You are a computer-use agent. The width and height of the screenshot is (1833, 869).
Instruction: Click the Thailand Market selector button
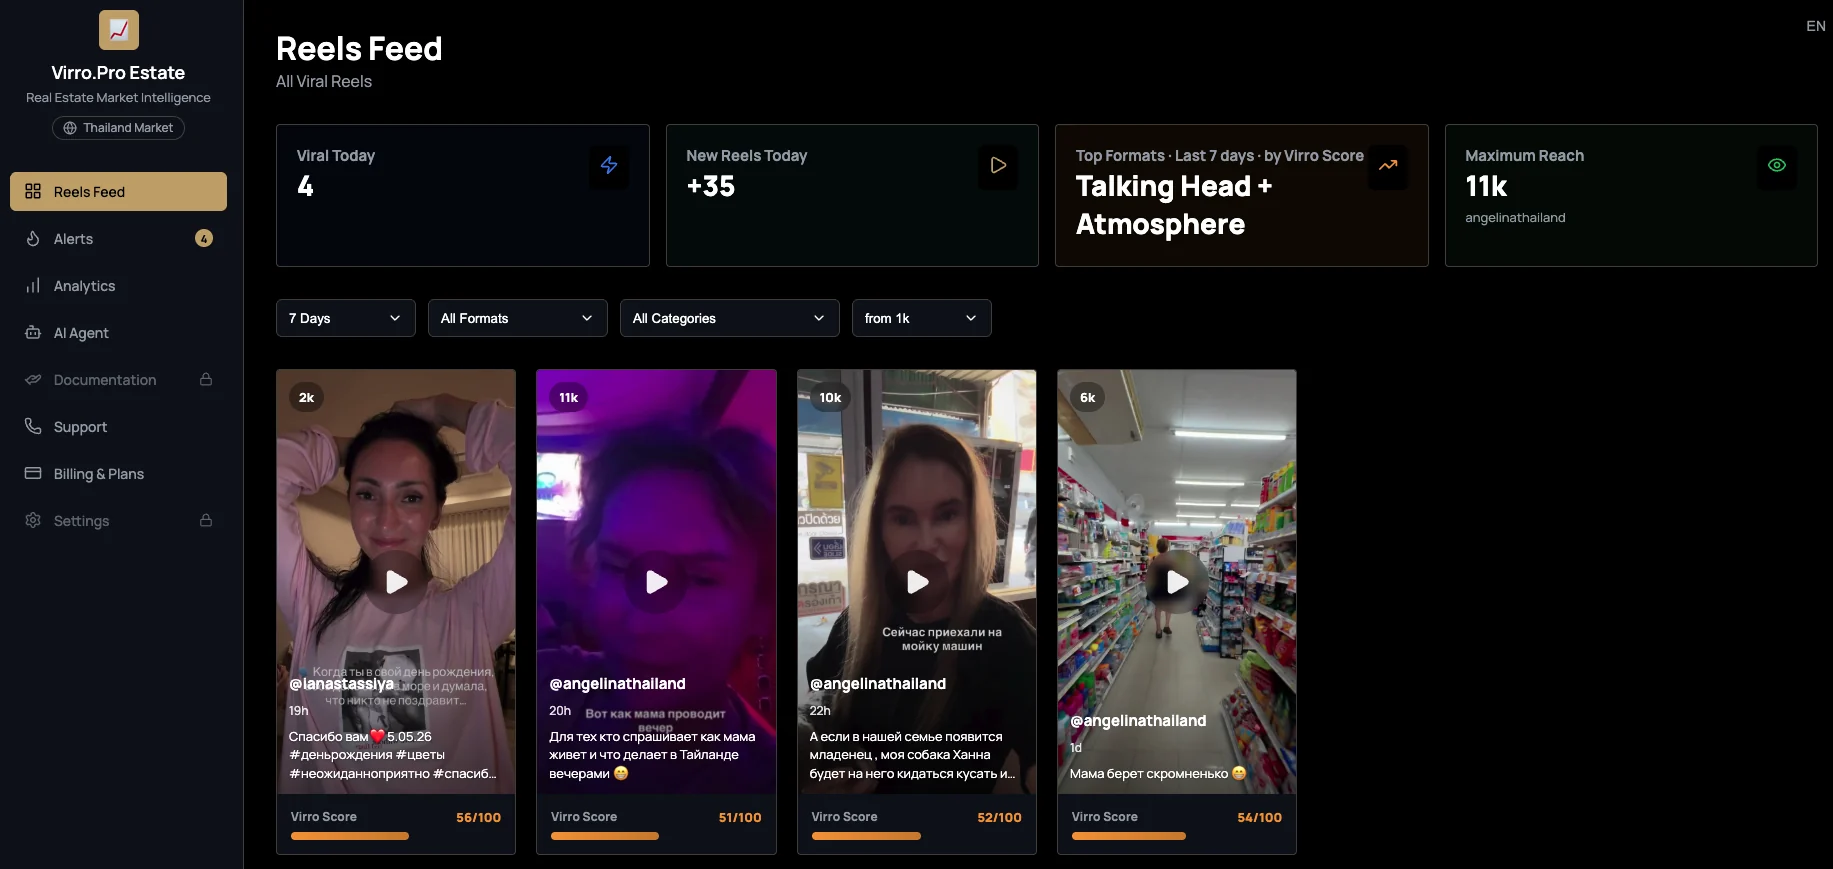point(118,128)
